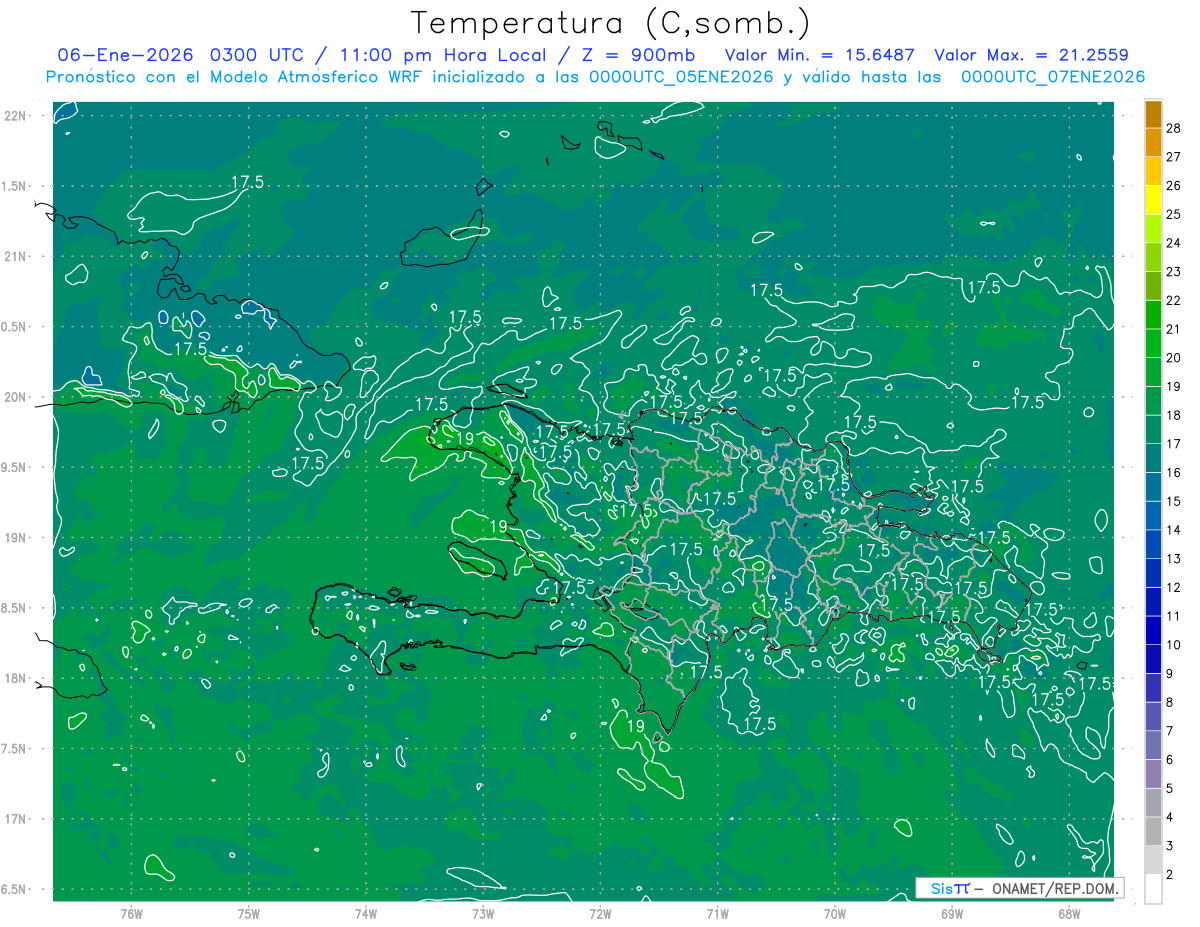Viewport: 1200px width, 927px height.
Task: Click the northernmost '17.5' contour label
Action: pos(247,182)
